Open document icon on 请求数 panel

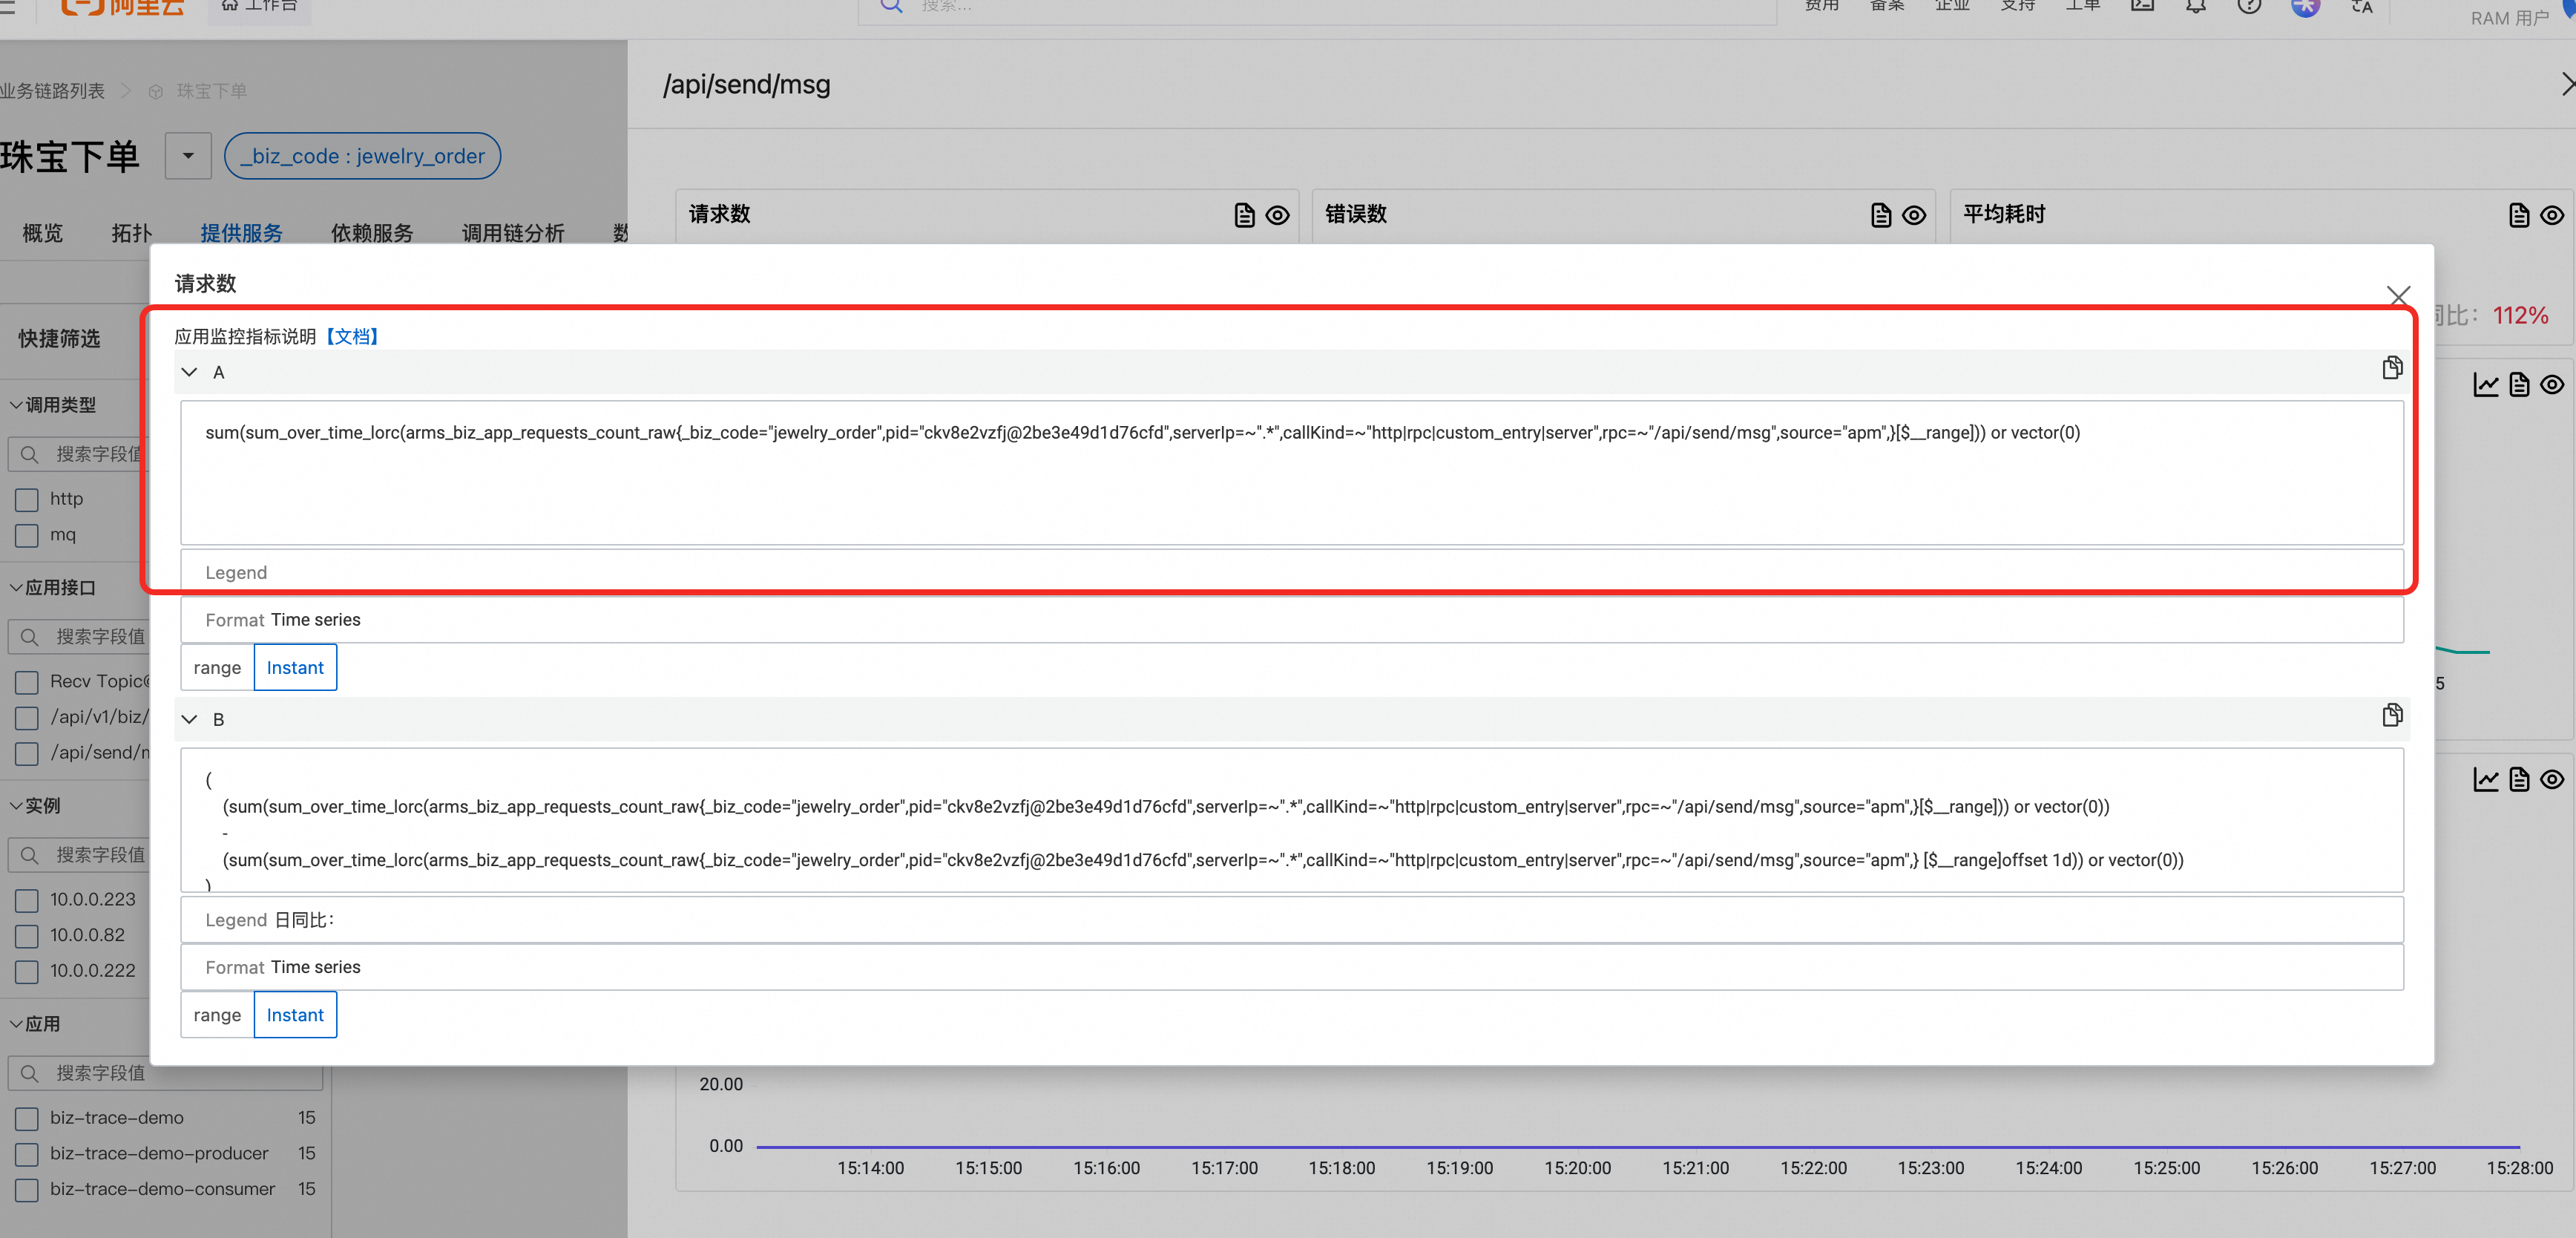pos(1244,215)
